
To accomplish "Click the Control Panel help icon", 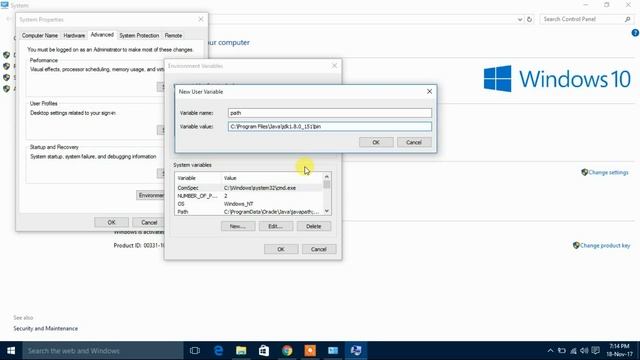I will pyautogui.click(x=635, y=33).
